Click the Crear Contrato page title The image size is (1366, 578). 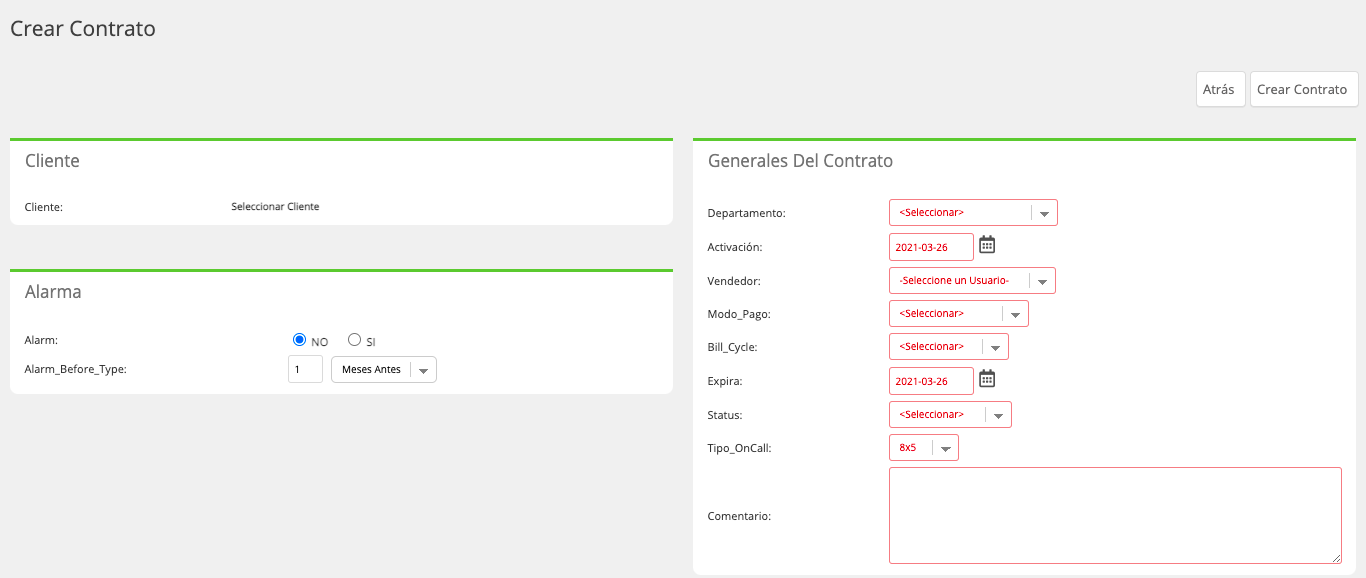[x=83, y=28]
